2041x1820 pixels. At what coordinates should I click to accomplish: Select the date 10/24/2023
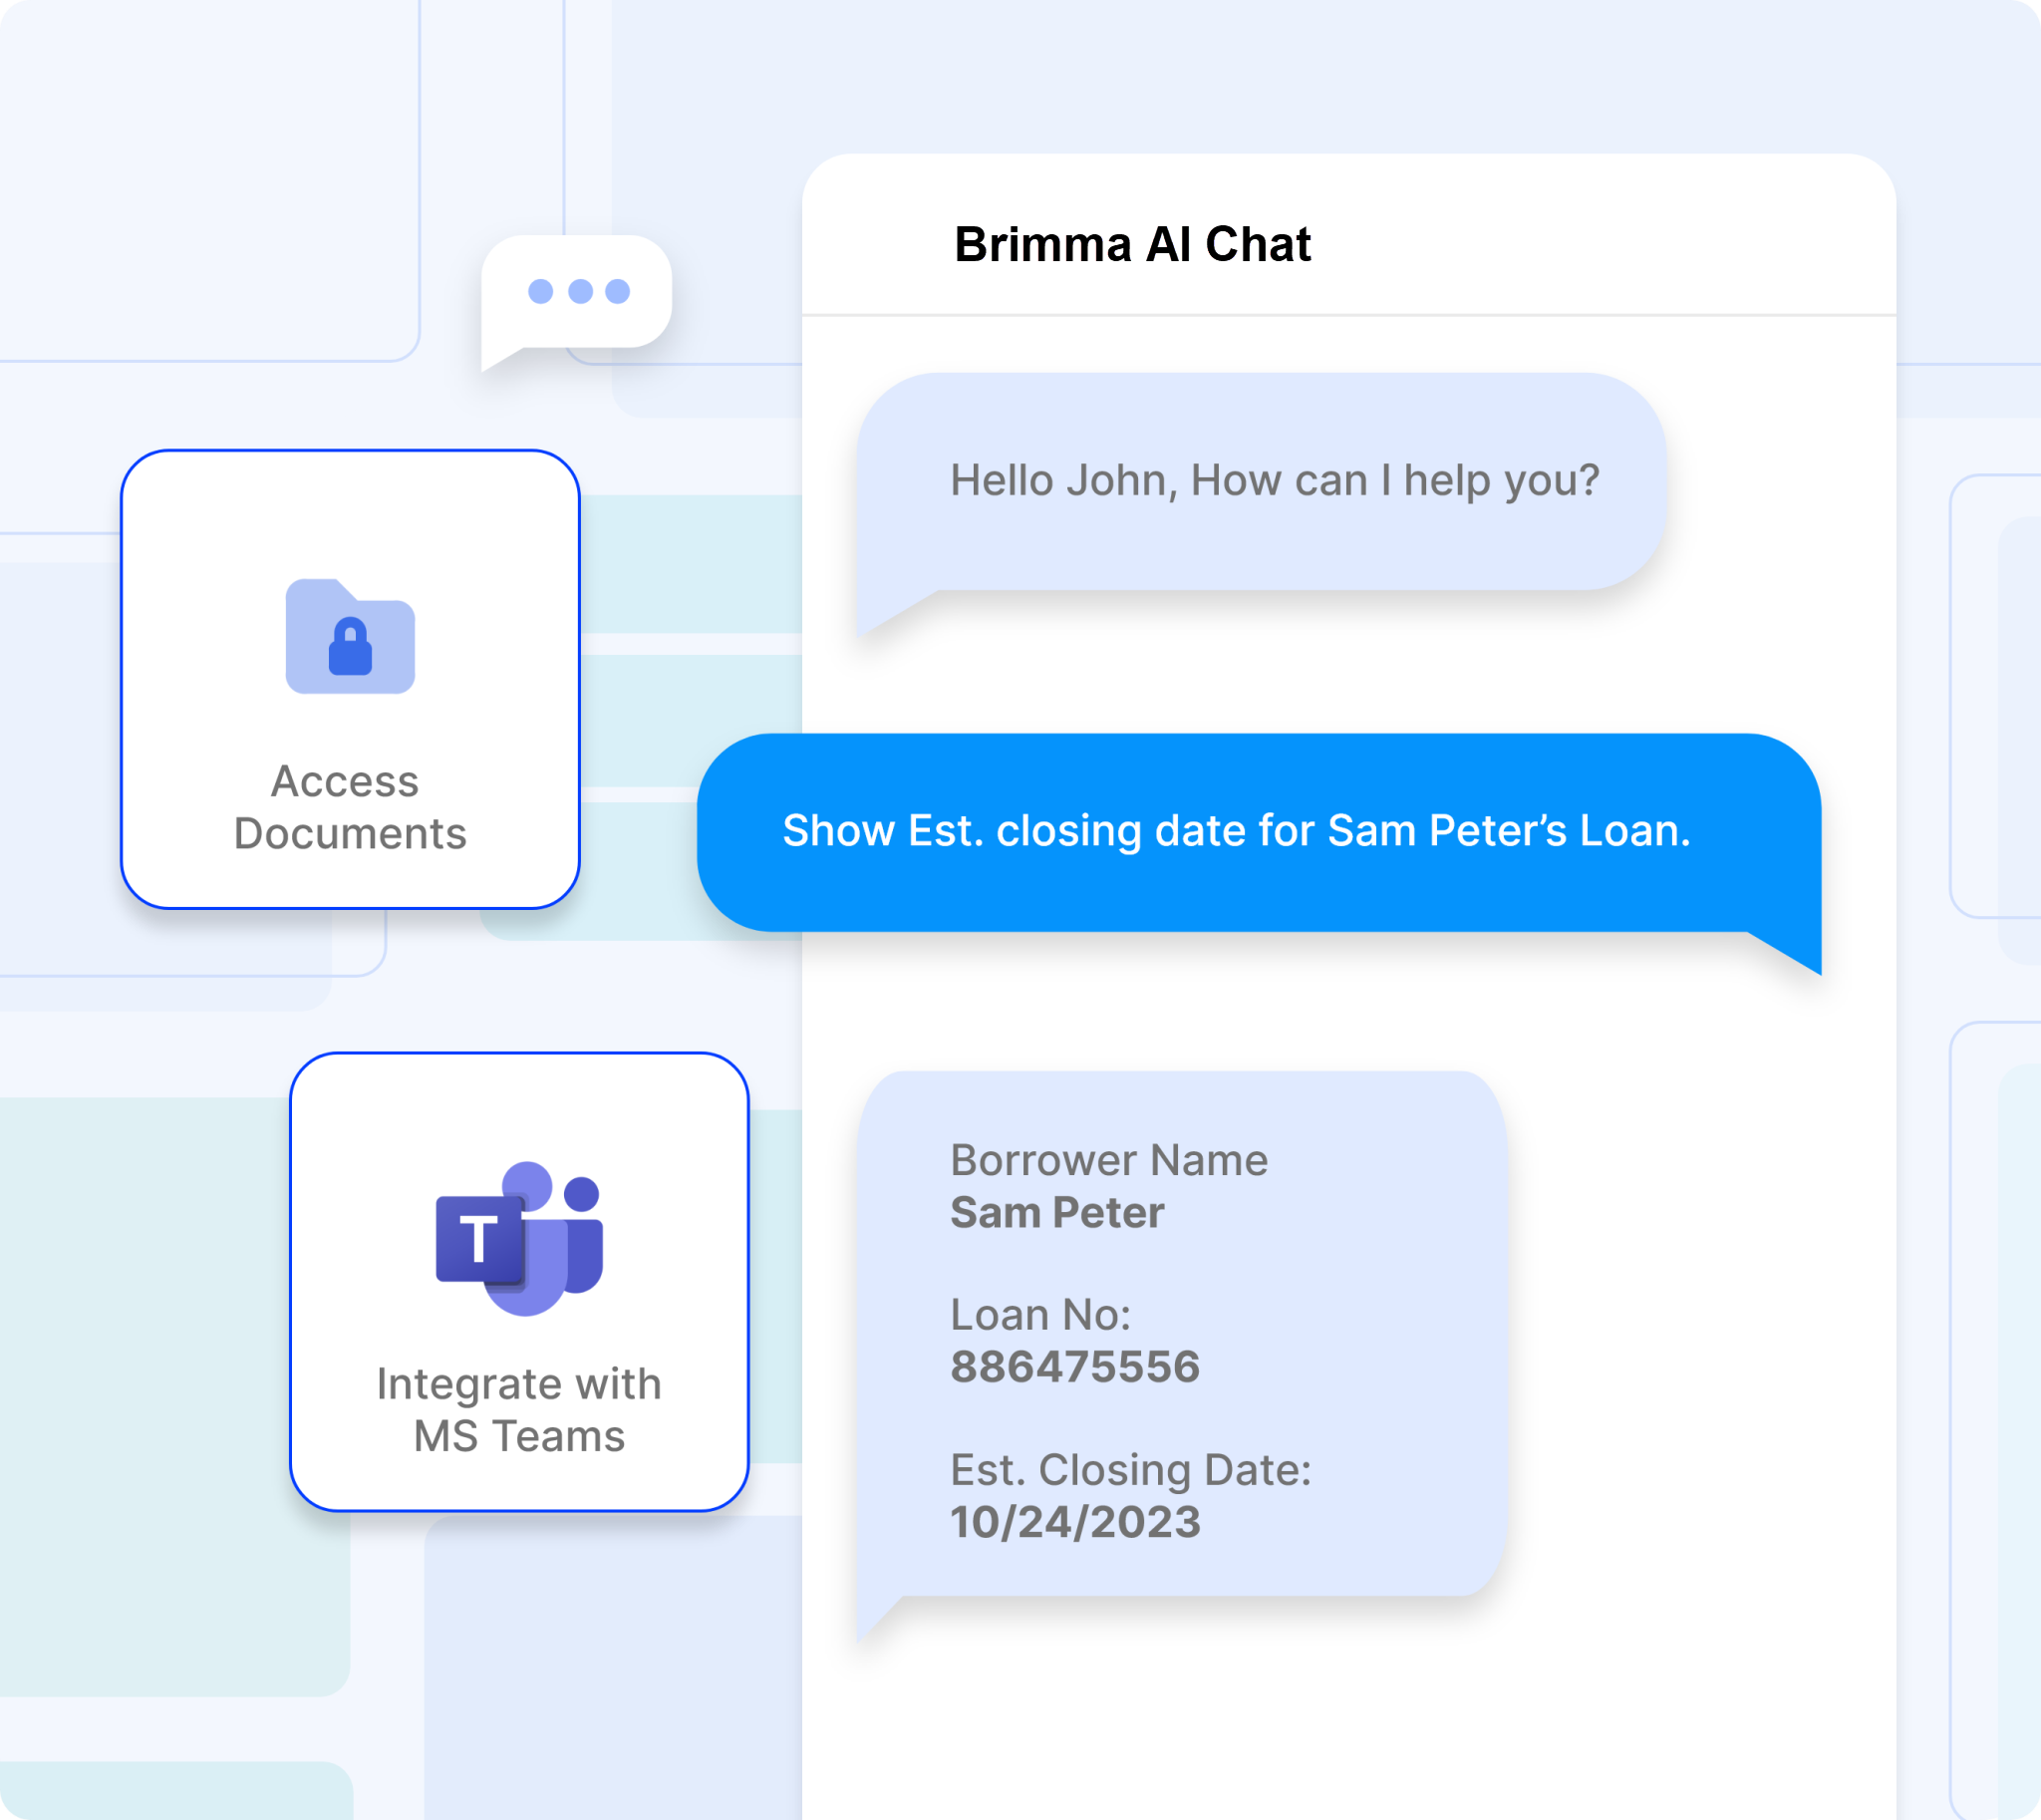pyautogui.click(x=1074, y=1522)
